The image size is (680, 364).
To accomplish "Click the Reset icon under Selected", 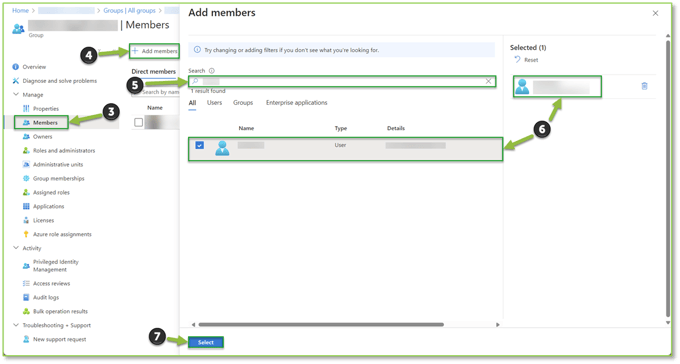I will pos(517,59).
